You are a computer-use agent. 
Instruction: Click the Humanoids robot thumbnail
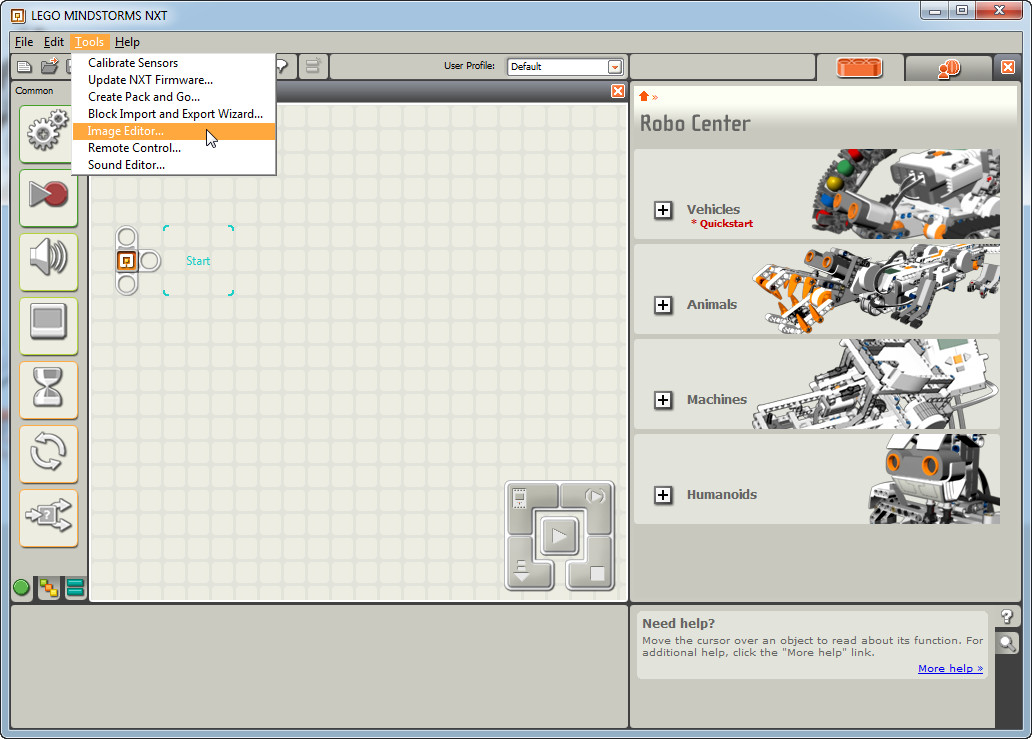[935, 478]
